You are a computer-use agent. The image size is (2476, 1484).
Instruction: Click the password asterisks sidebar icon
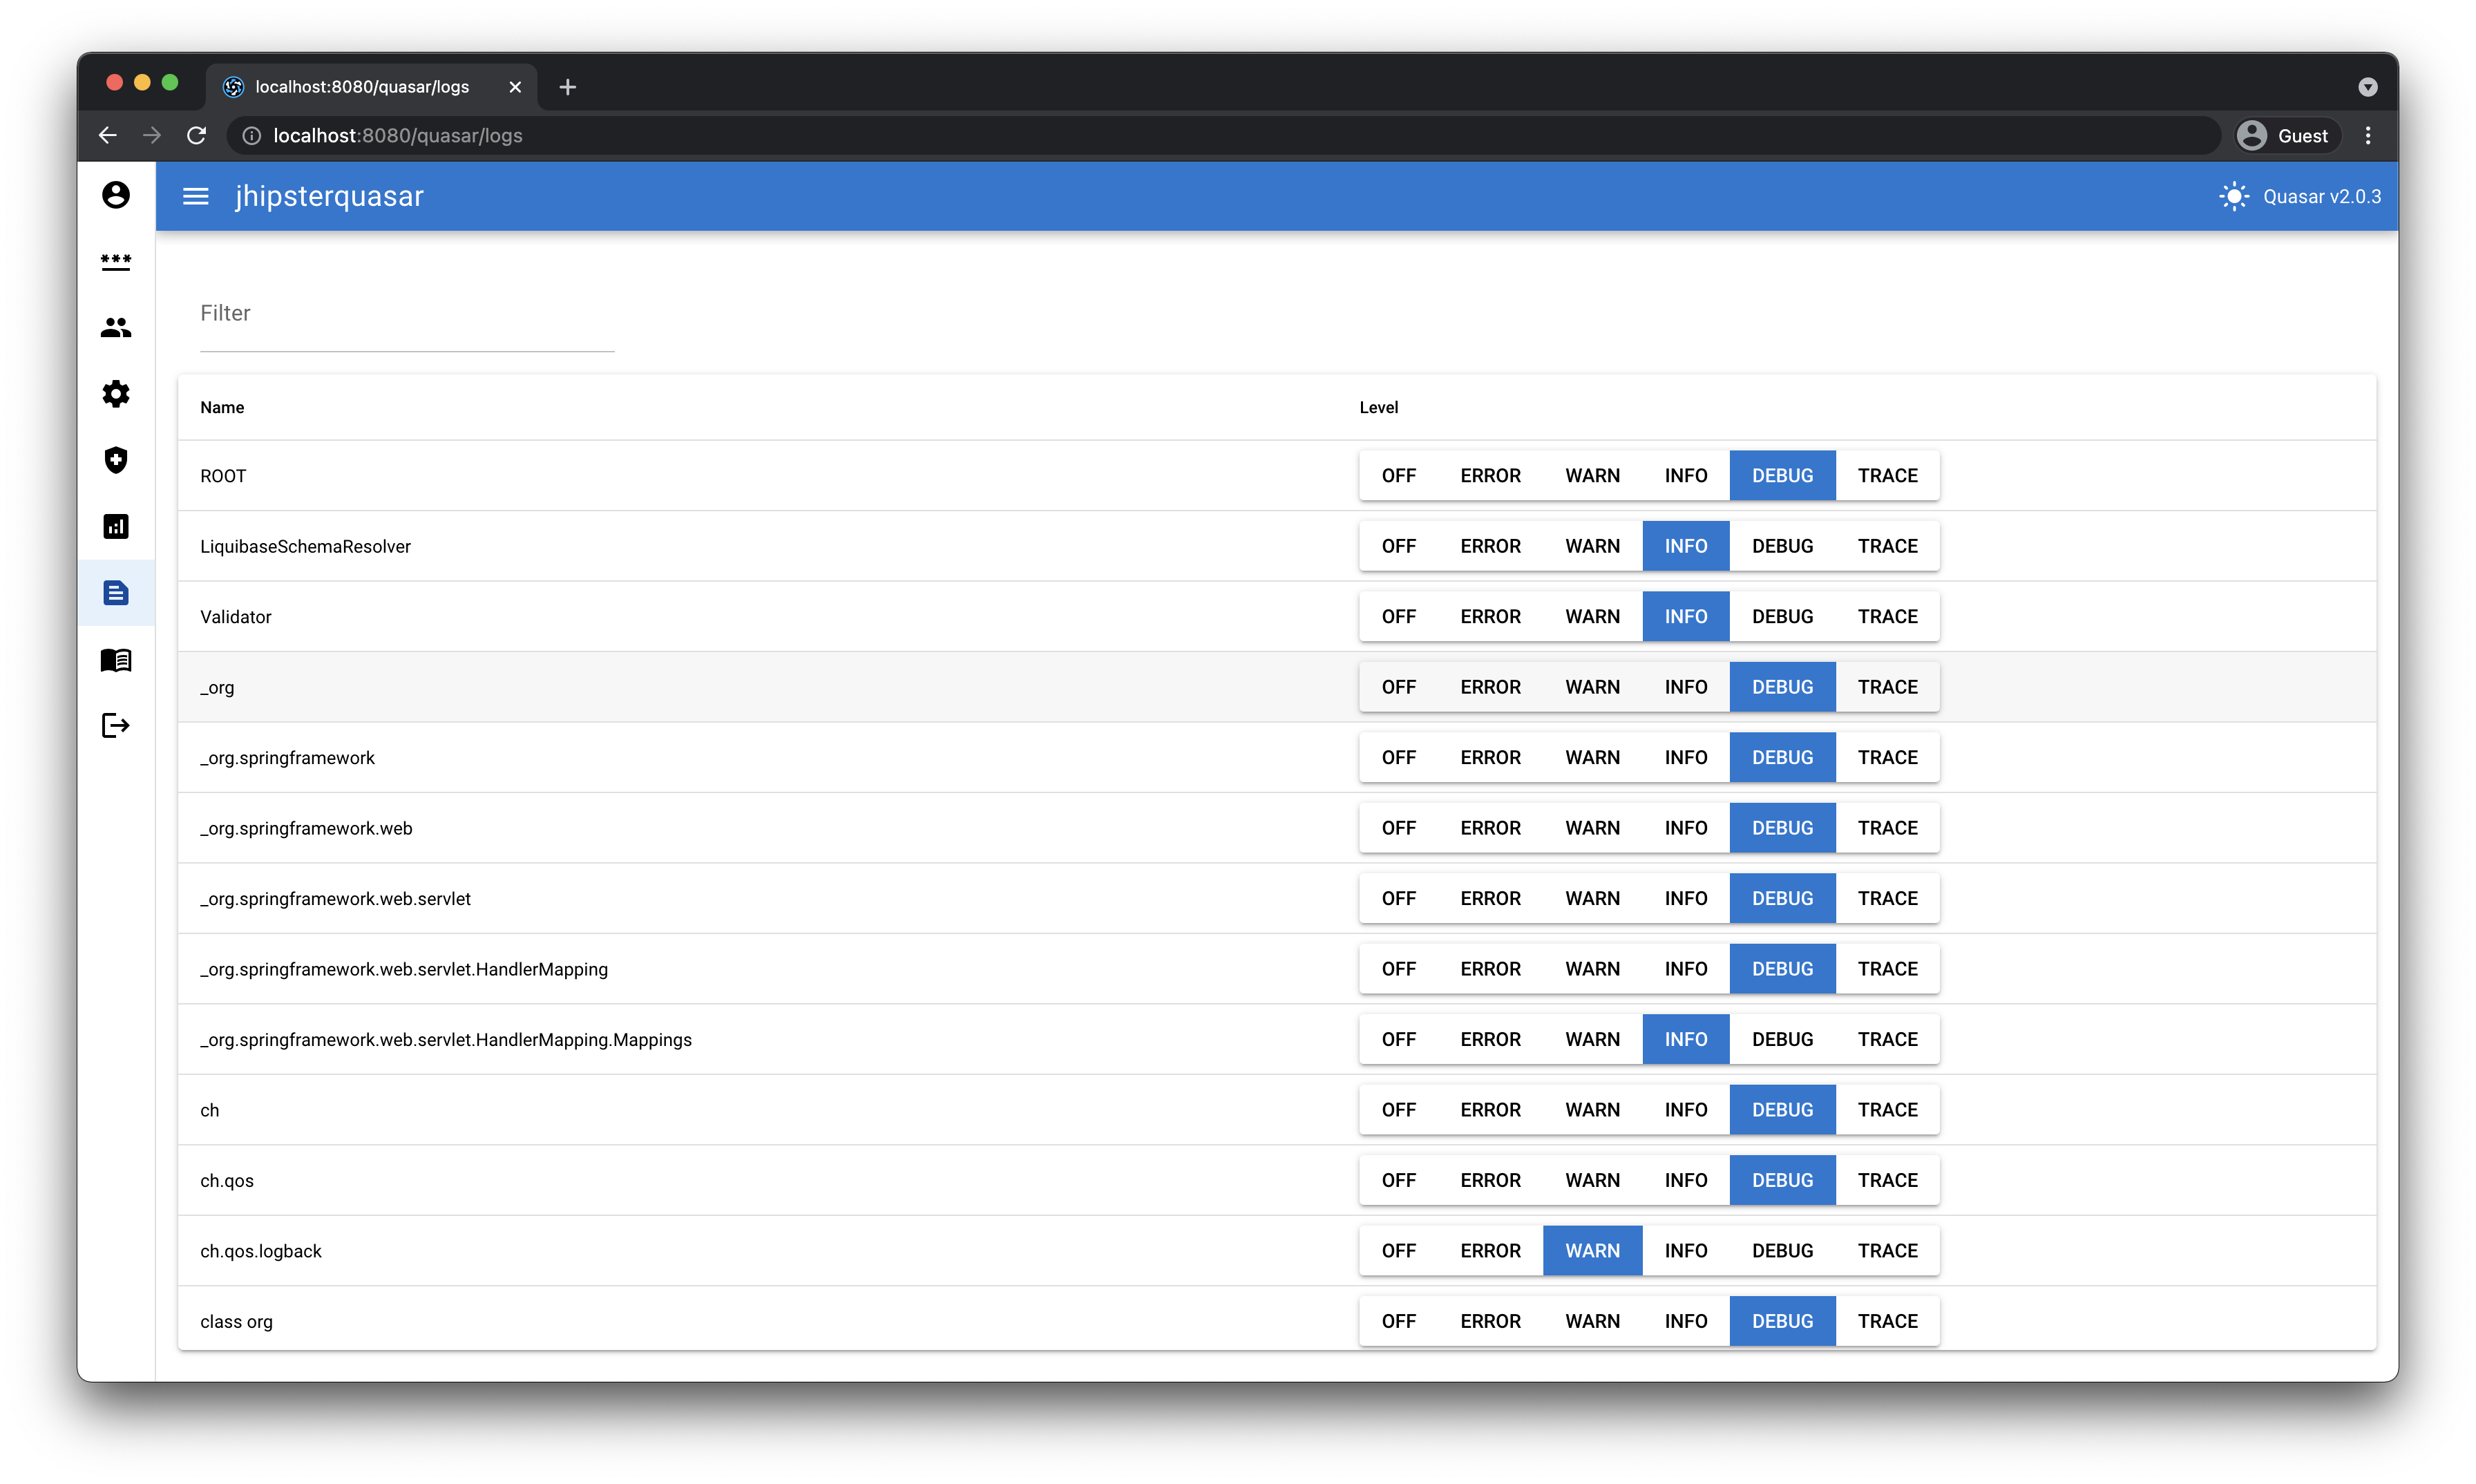pos(116,261)
